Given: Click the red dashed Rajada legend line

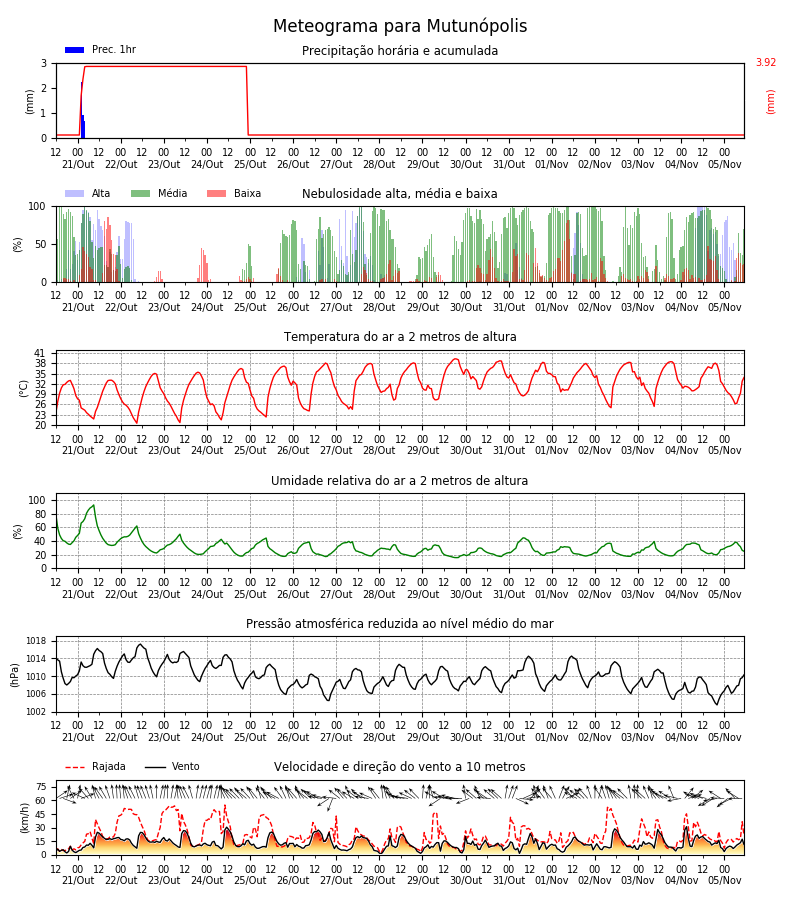Looking at the screenshot, I should coord(75,767).
